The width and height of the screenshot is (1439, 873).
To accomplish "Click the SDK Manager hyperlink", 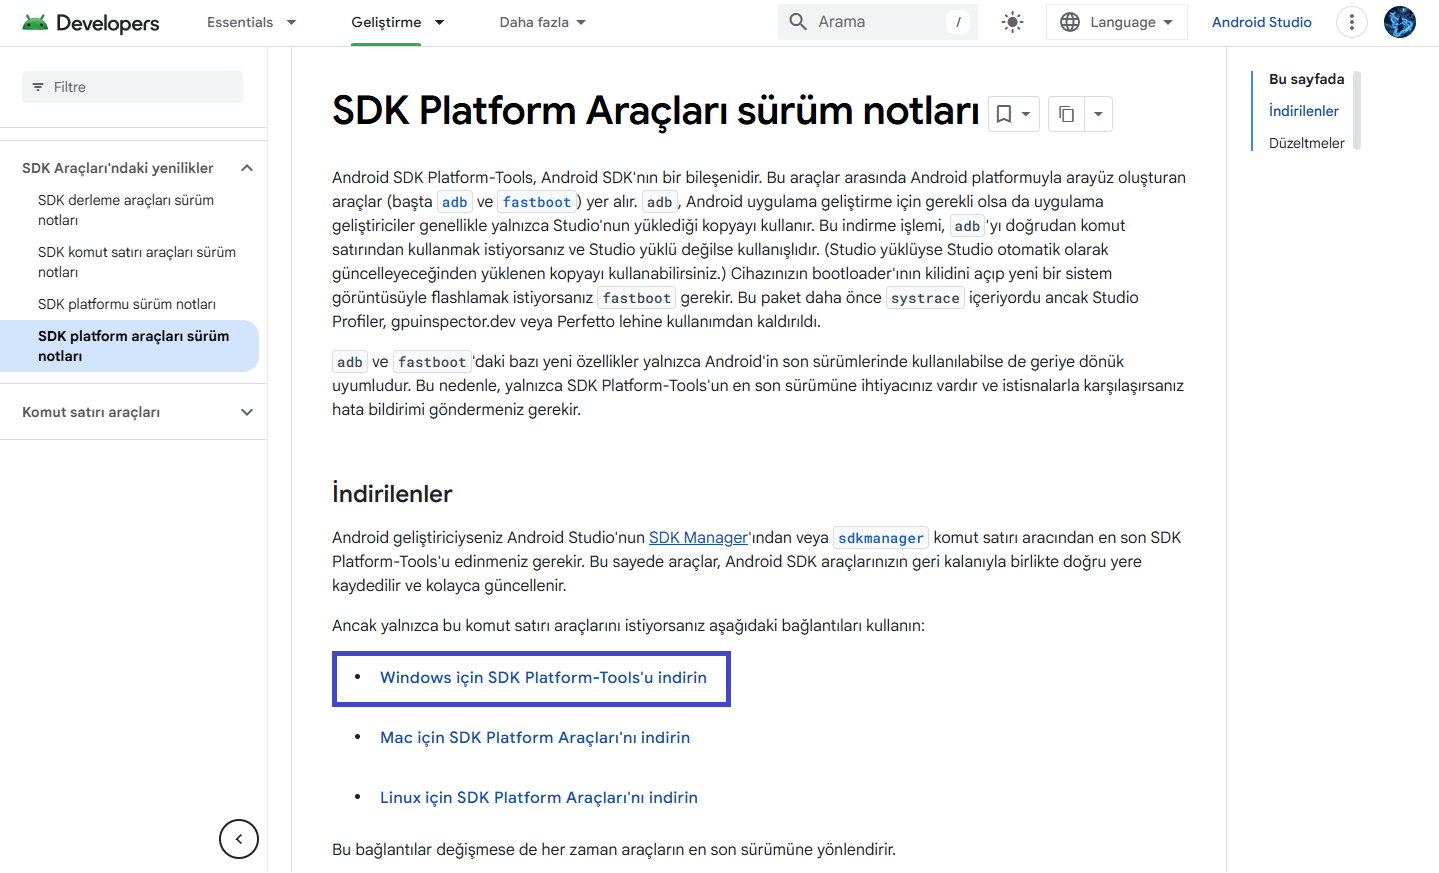I will (x=698, y=538).
